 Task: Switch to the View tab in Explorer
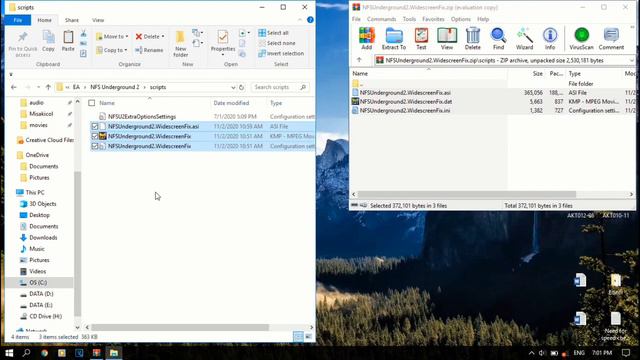point(98,20)
